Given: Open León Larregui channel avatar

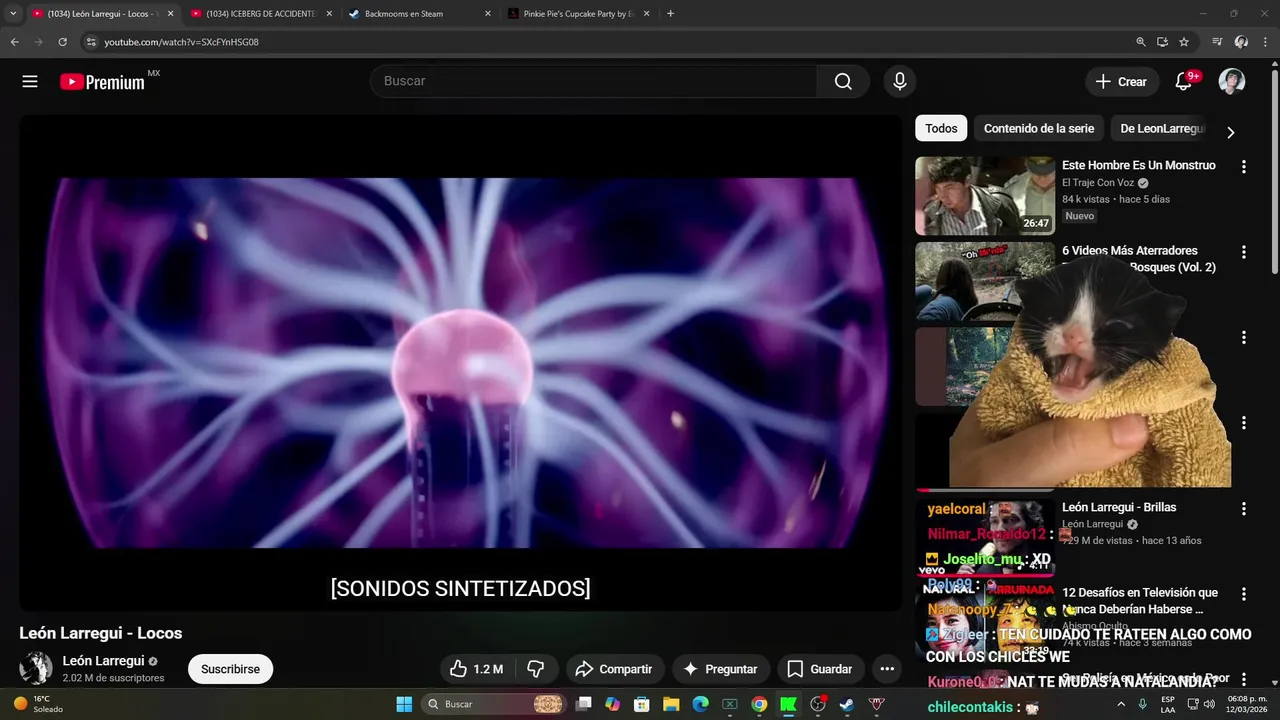Looking at the screenshot, I should pyautogui.click(x=36, y=668).
